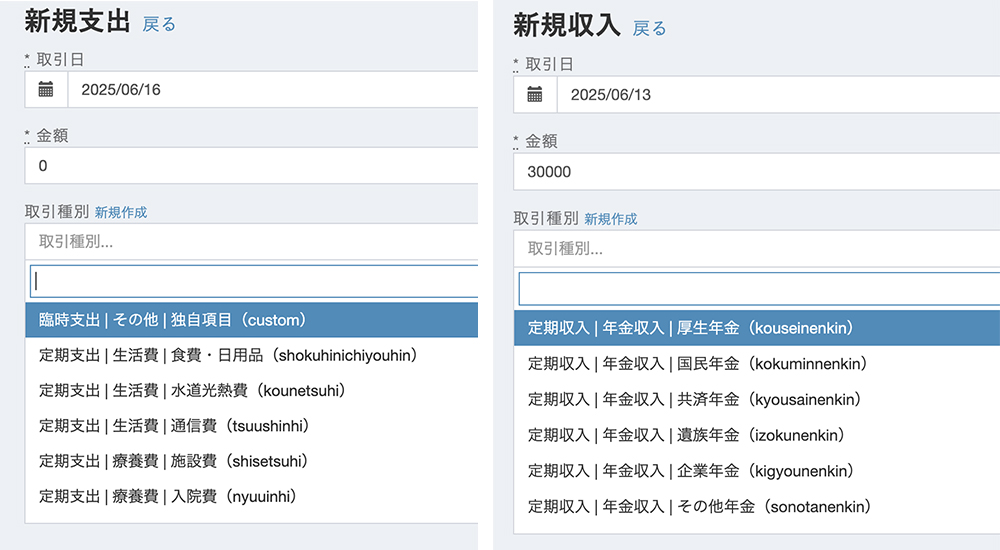Click 新規作成 link in expense form
Viewport: 1000px width, 550px height.
point(121,212)
